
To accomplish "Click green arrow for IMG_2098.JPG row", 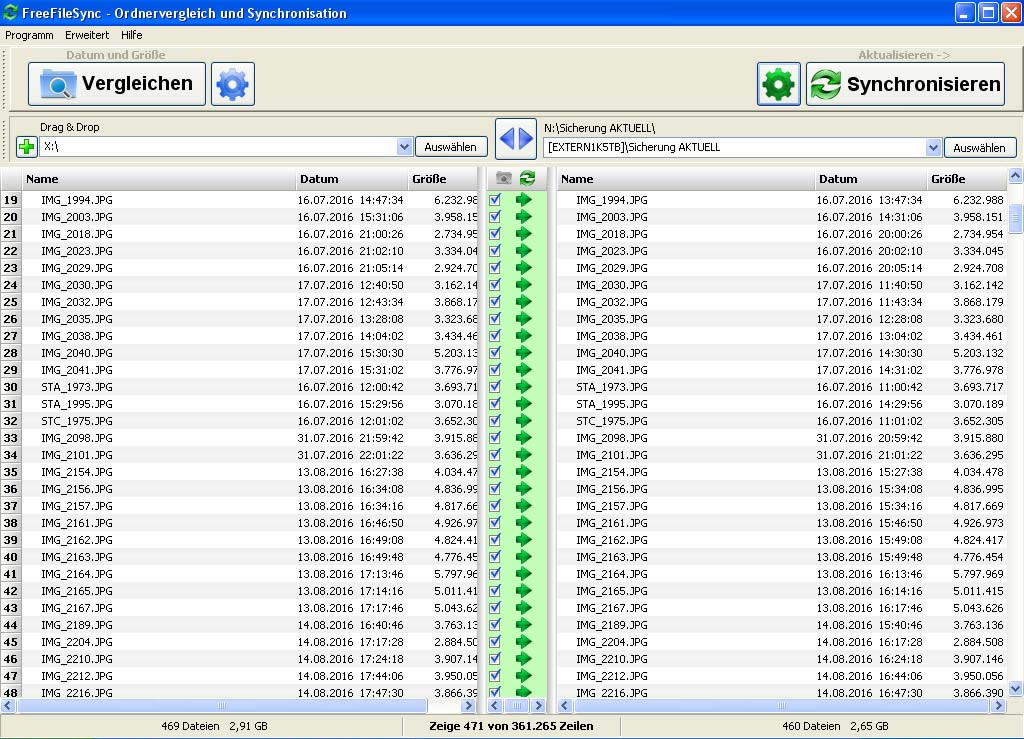I will pyautogui.click(x=524, y=437).
